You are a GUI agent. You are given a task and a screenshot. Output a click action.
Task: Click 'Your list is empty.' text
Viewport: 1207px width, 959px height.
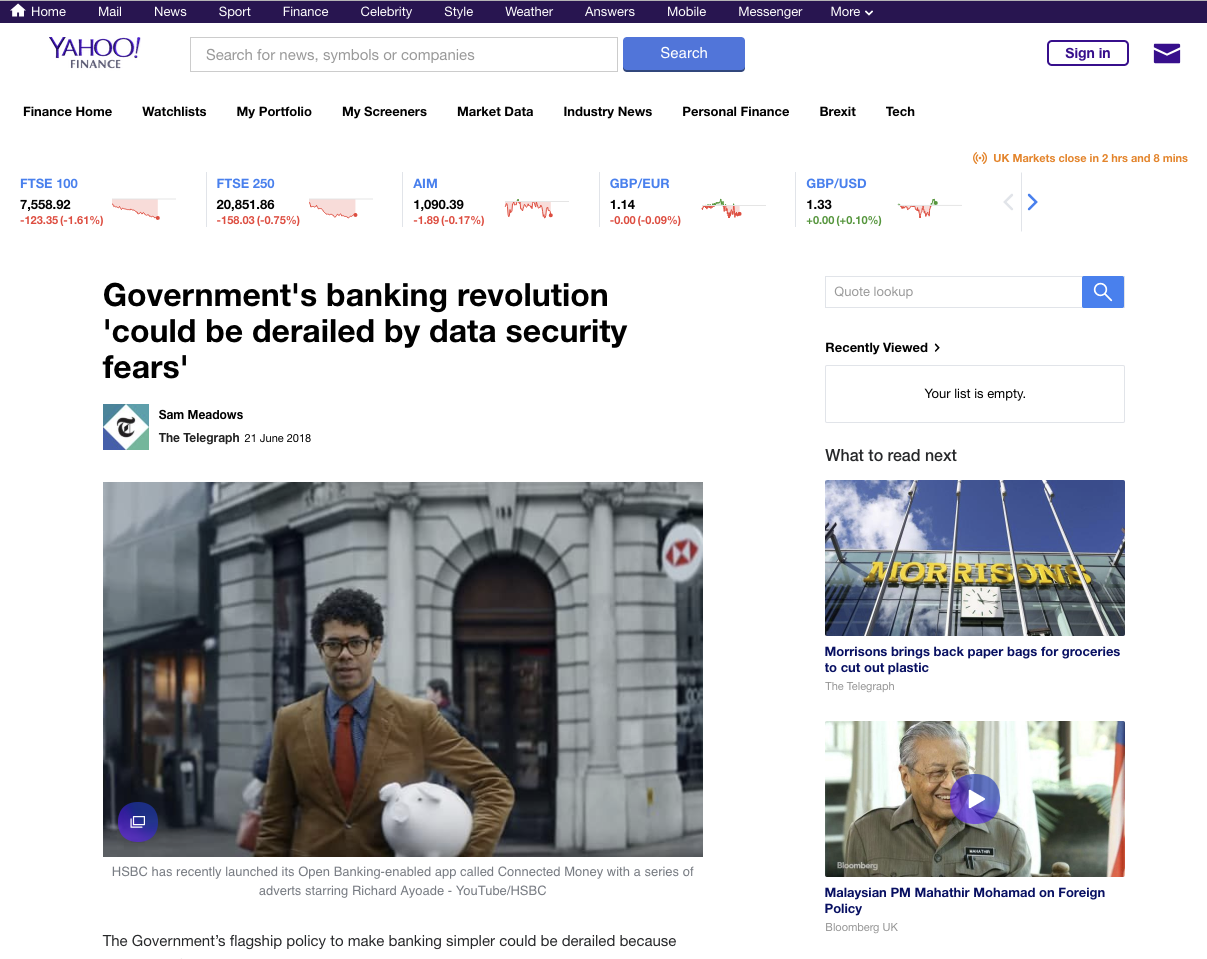click(x=975, y=394)
